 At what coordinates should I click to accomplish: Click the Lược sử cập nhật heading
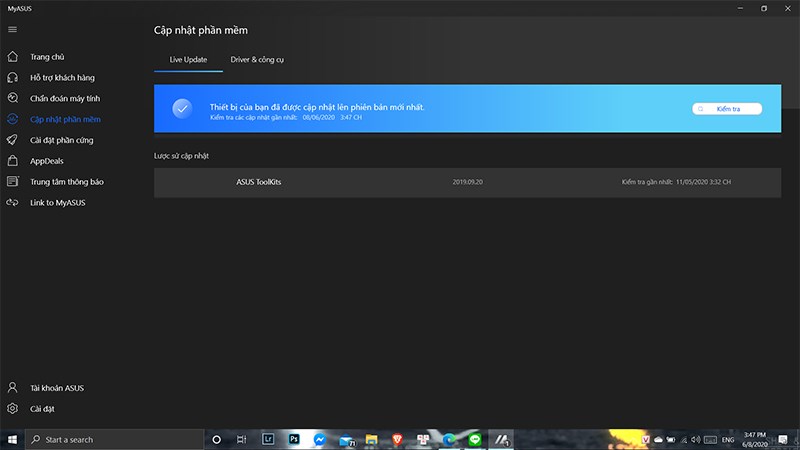pos(181,156)
